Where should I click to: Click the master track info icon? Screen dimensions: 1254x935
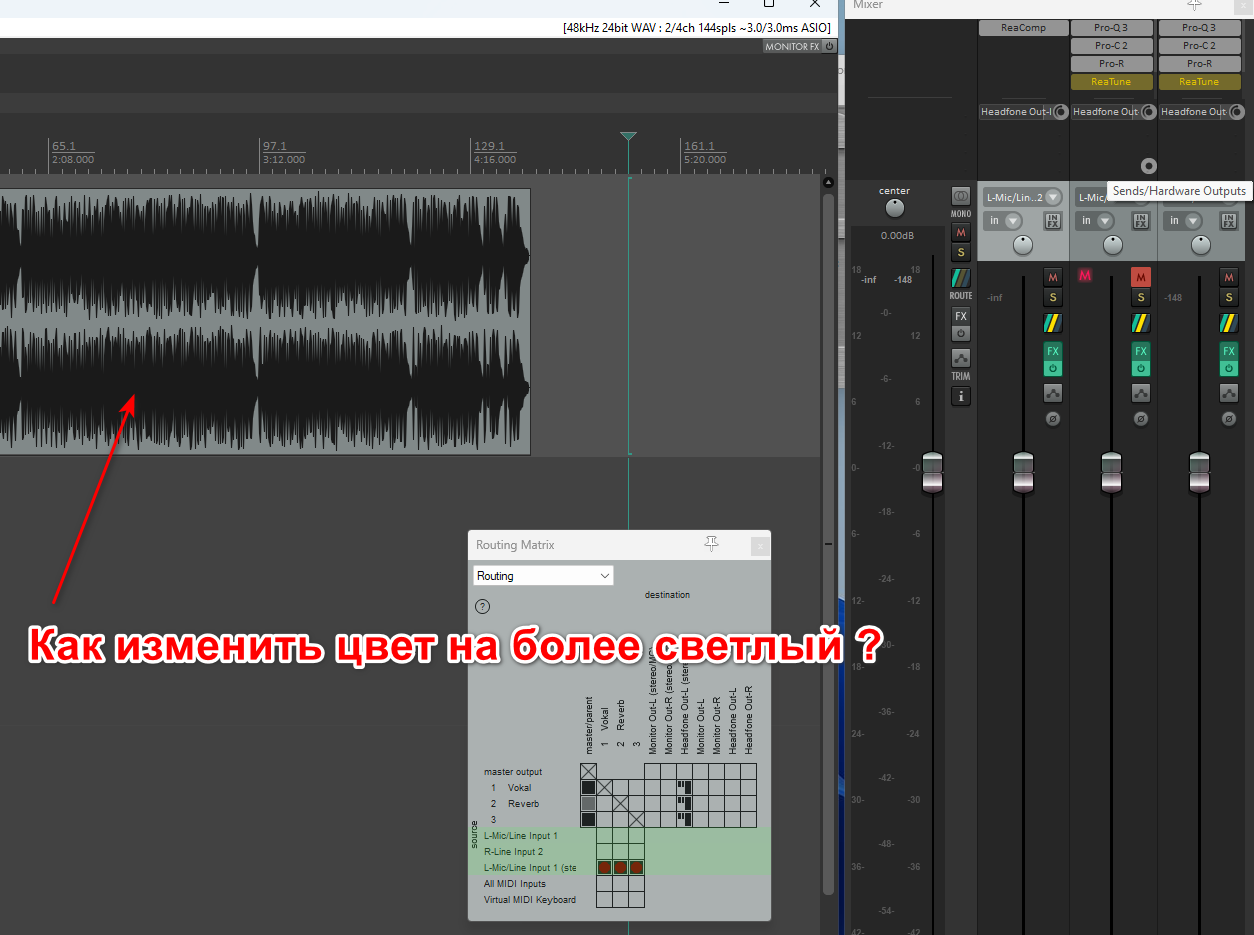[x=961, y=396]
